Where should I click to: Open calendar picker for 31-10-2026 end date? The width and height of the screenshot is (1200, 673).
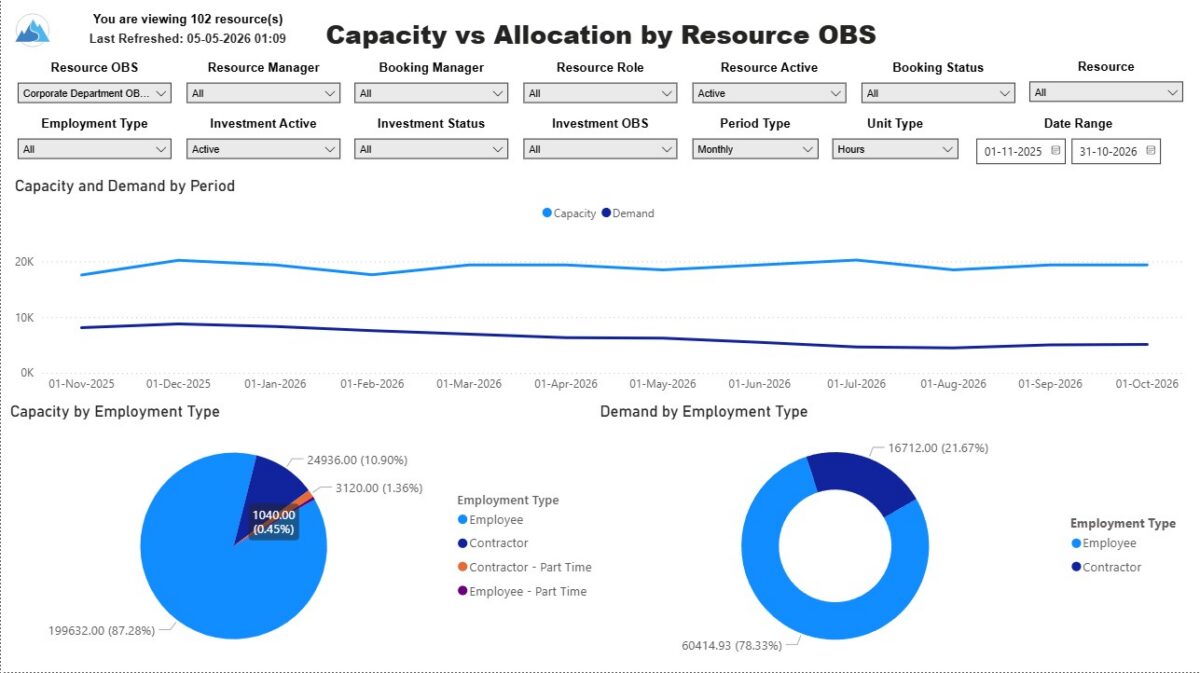[x=1150, y=151]
